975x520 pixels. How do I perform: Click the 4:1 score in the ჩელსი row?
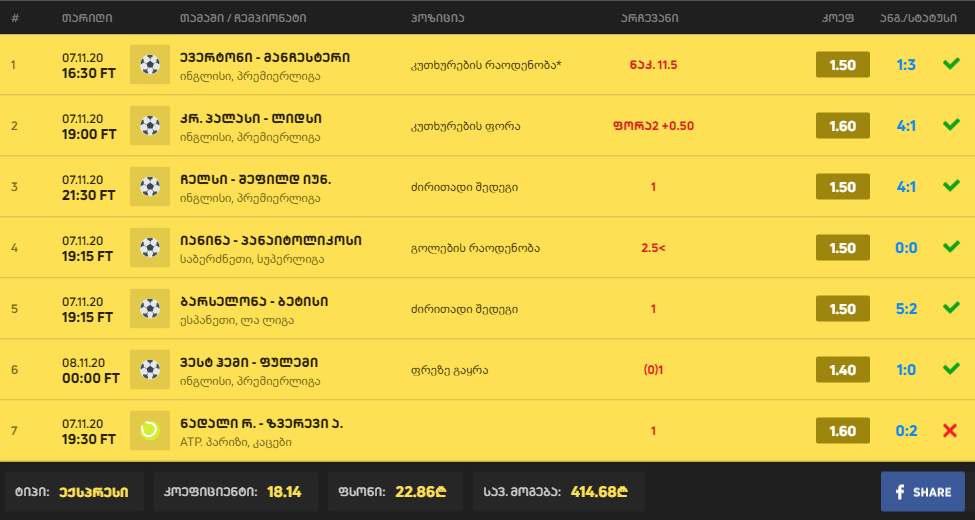(x=906, y=187)
